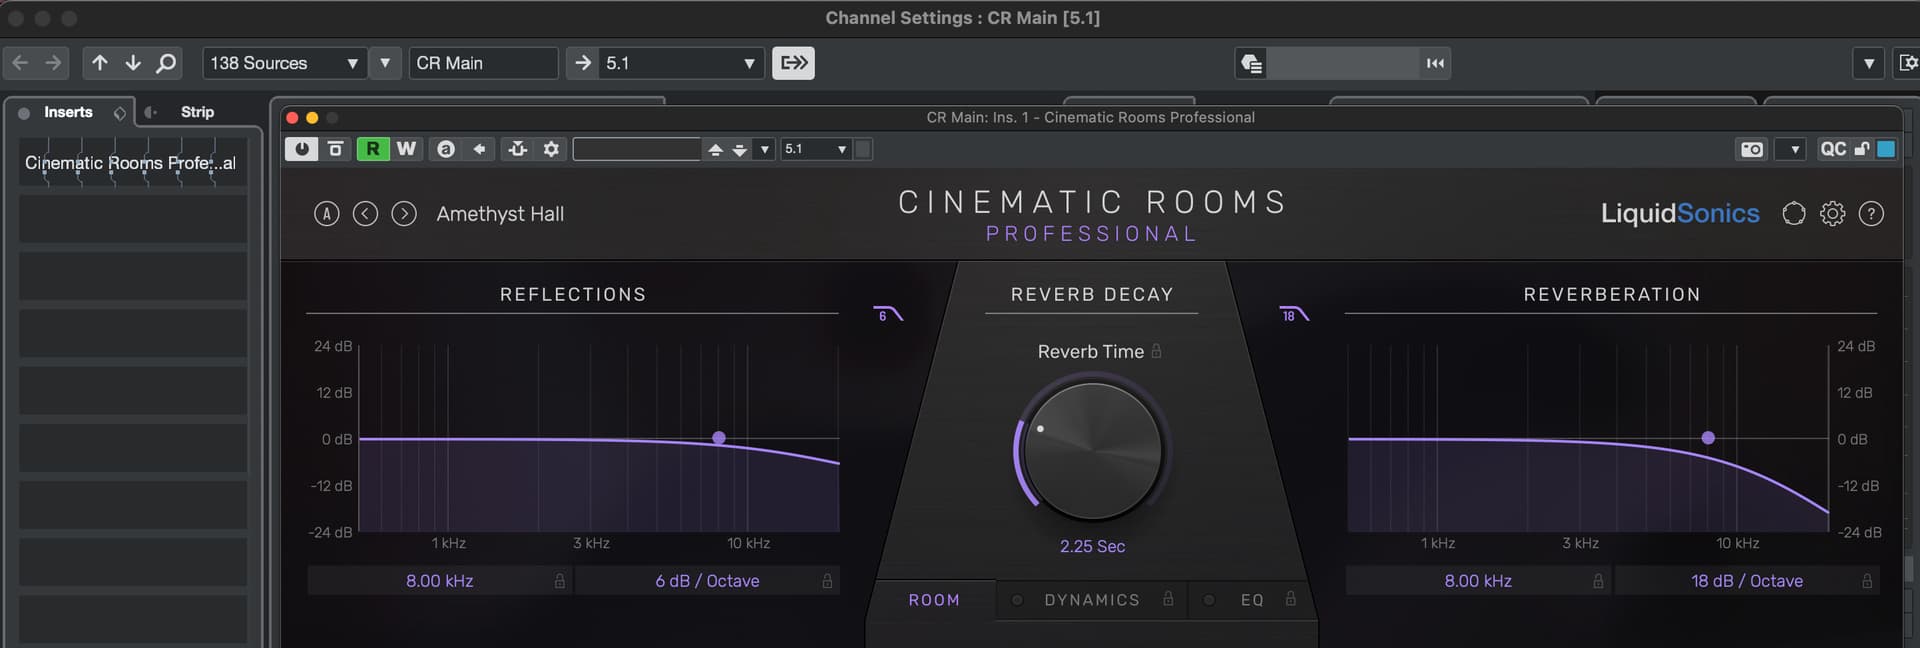
Task: Go forward in the channel history
Action: (53, 63)
